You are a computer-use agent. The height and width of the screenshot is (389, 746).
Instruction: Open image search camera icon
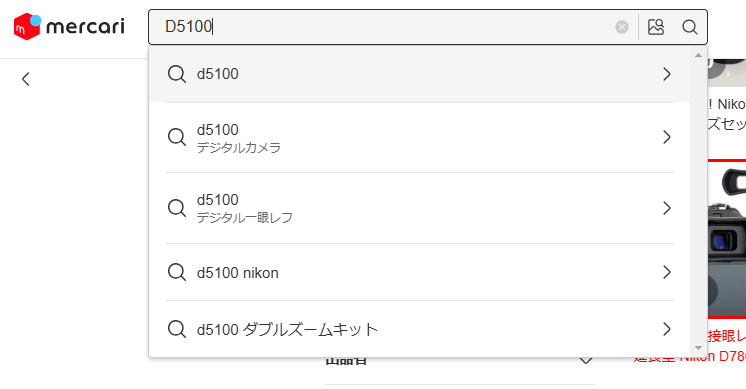tap(656, 27)
